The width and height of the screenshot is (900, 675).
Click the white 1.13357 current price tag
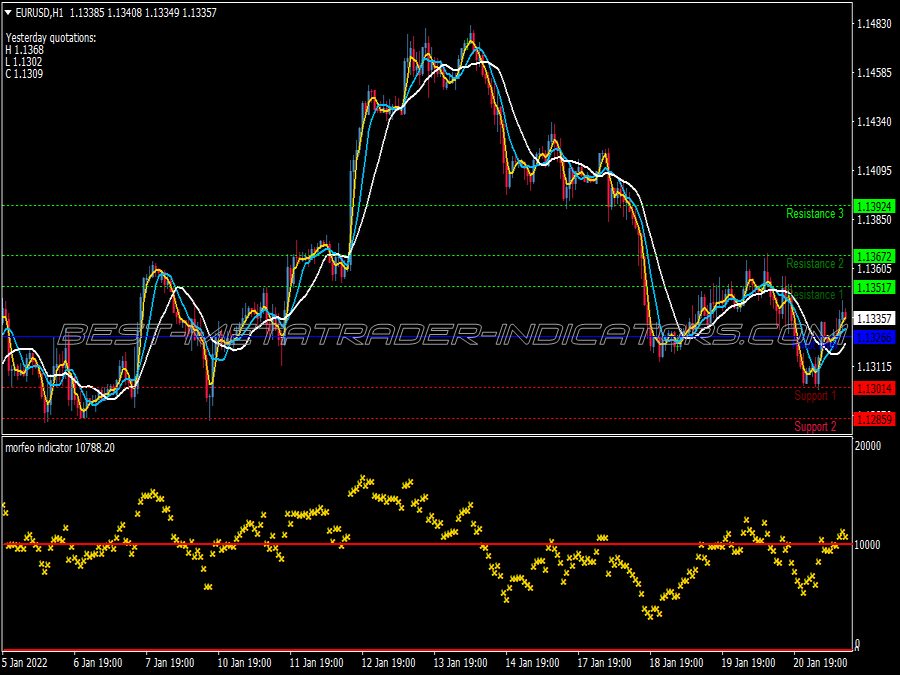[874, 319]
